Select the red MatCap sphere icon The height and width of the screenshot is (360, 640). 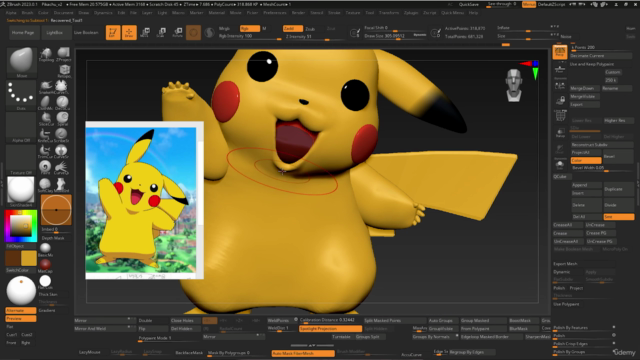pos(45,265)
